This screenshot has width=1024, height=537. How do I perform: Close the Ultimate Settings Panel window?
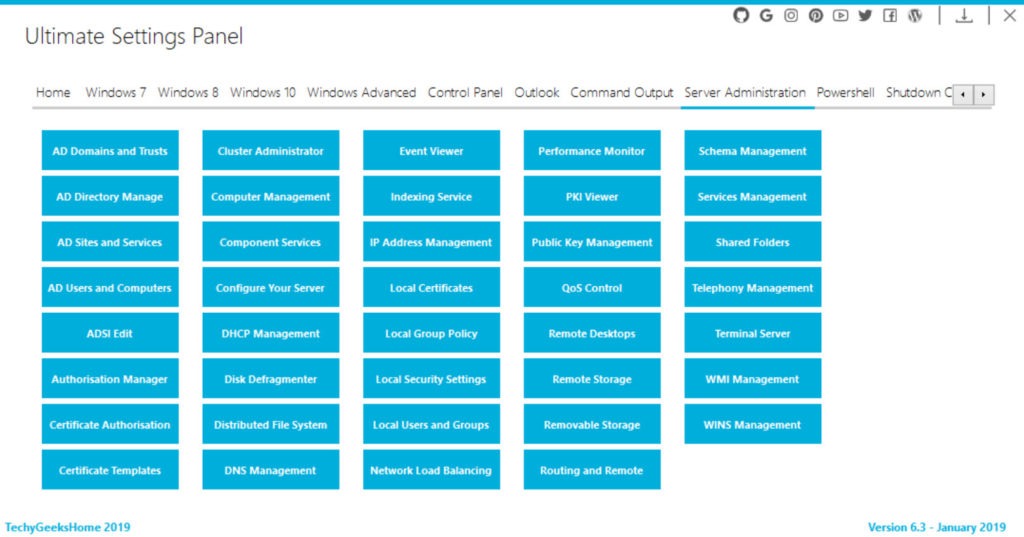coord(1010,15)
